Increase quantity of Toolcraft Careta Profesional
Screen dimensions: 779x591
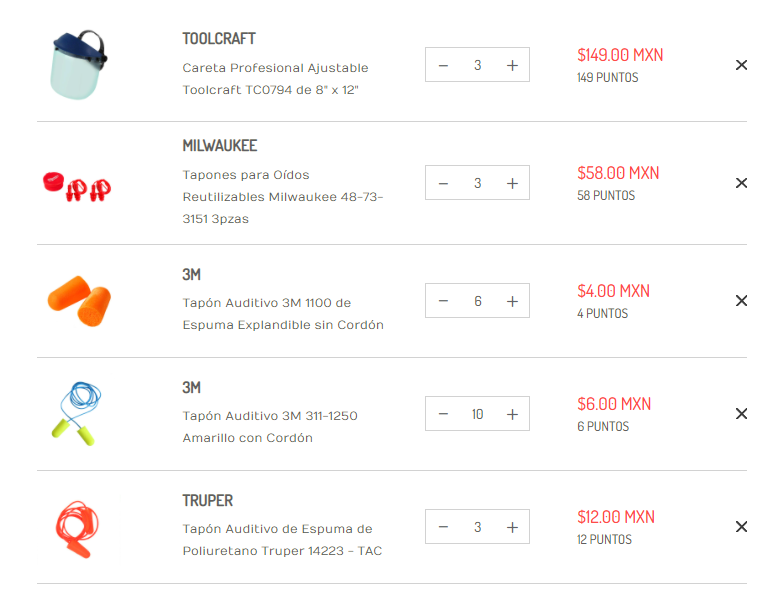(x=512, y=65)
